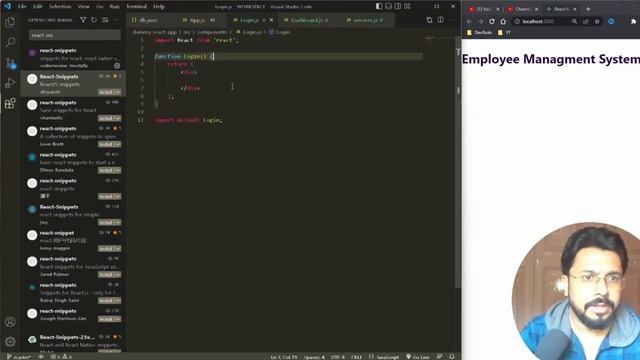This screenshot has width=640, height=360.
Task: Open the Explorer view in activity bar
Action: 10,22
